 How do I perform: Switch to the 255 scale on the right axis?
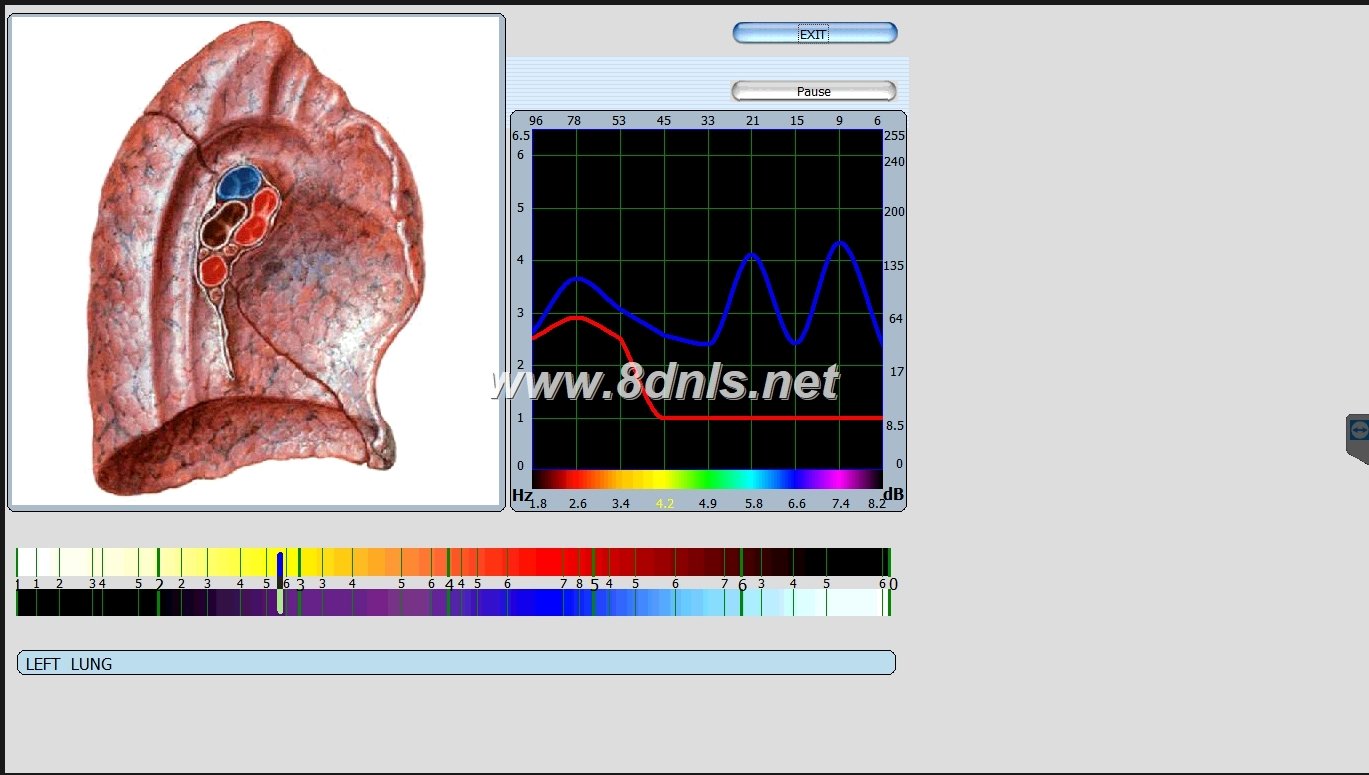tap(893, 134)
